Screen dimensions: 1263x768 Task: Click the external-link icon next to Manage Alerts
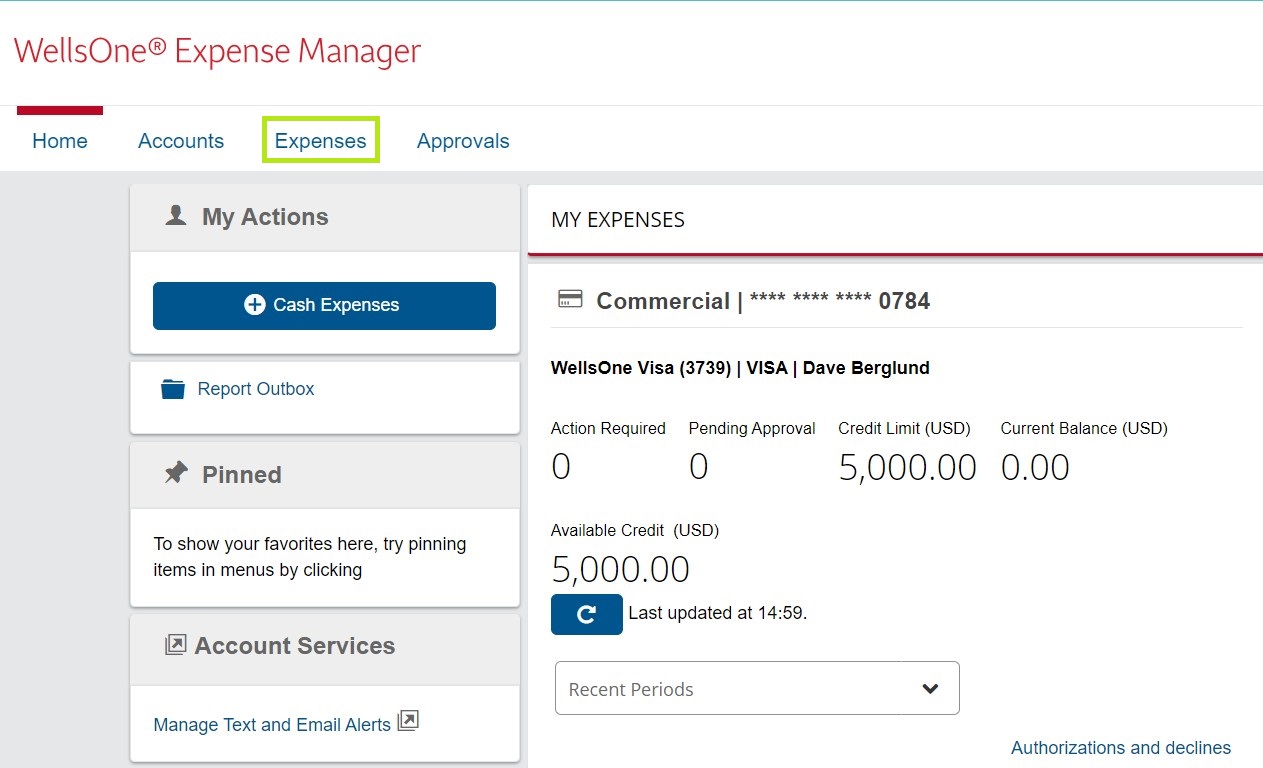point(407,719)
